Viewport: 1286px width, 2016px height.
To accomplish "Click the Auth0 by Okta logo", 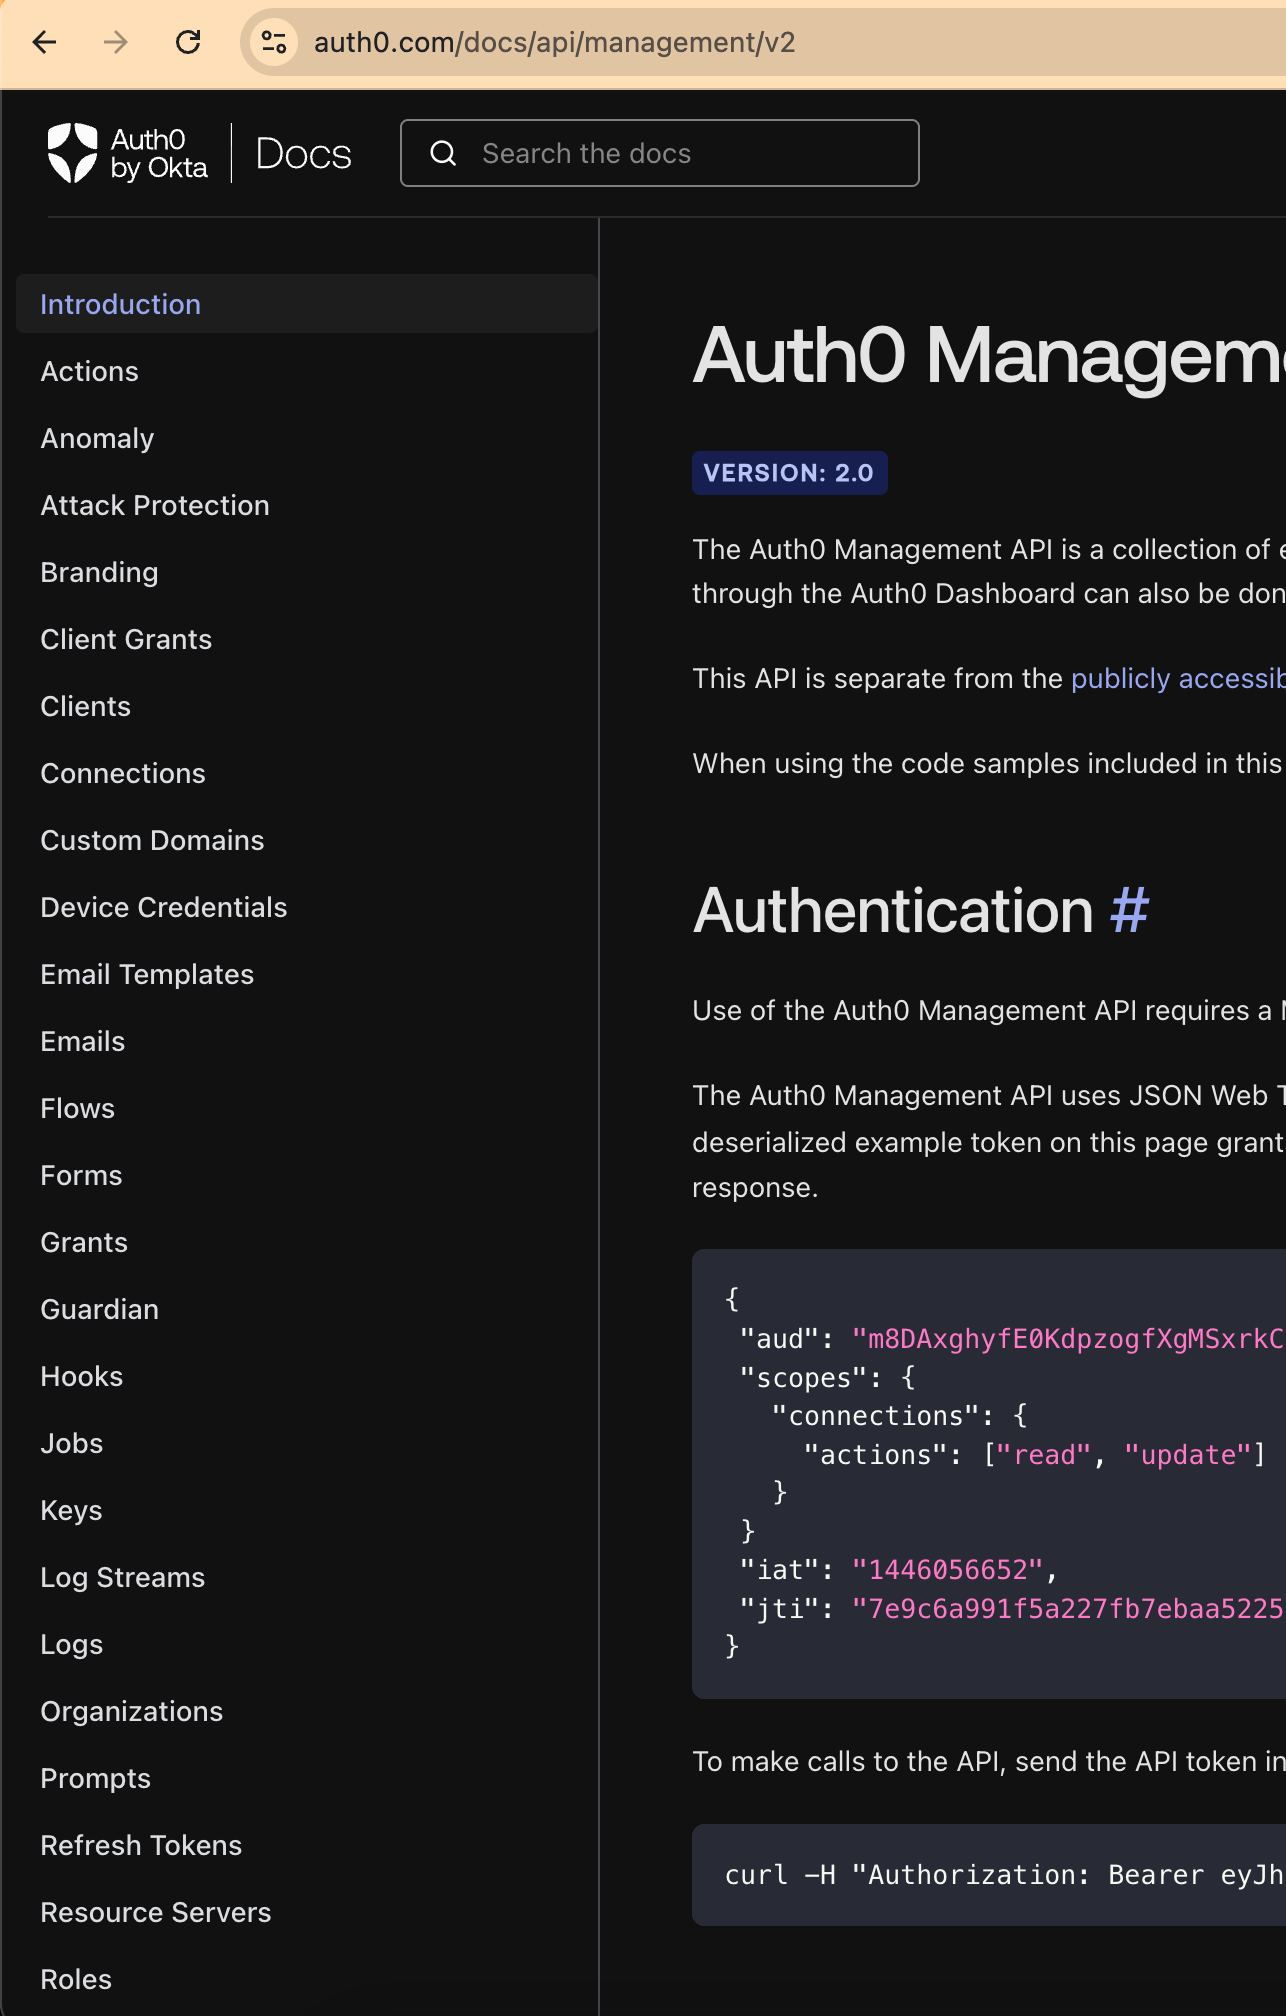I will tap(128, 153).
